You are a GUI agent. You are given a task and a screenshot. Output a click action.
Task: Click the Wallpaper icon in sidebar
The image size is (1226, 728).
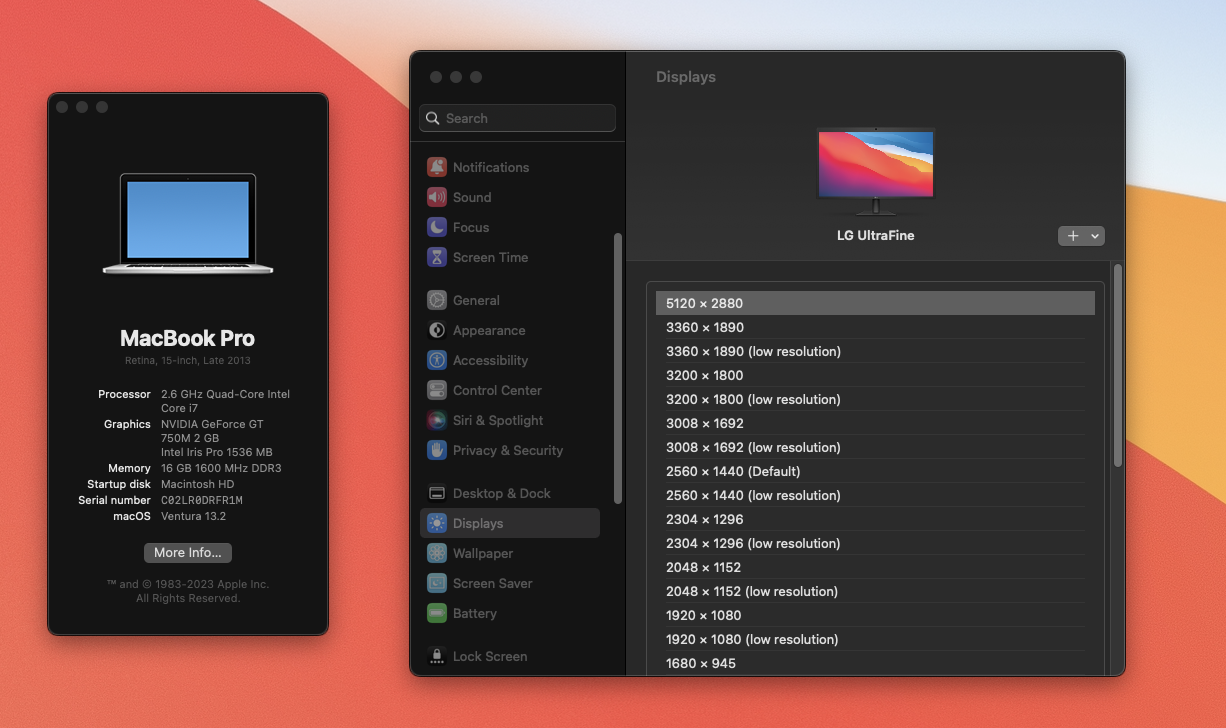coord(437,553)
